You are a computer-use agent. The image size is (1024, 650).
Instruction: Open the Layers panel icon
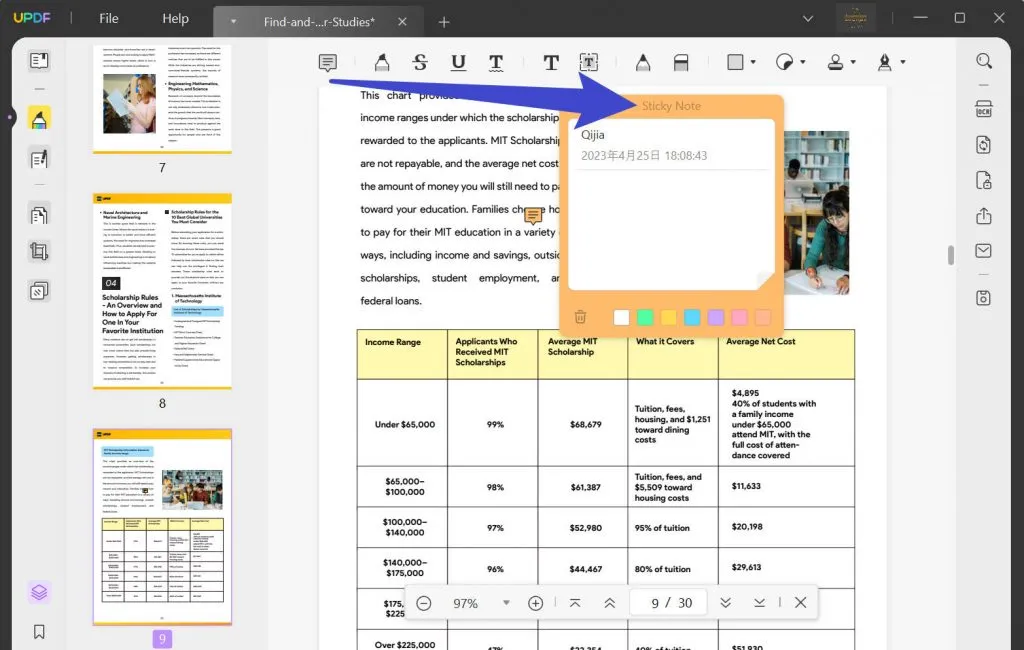[x=39, y=593]
